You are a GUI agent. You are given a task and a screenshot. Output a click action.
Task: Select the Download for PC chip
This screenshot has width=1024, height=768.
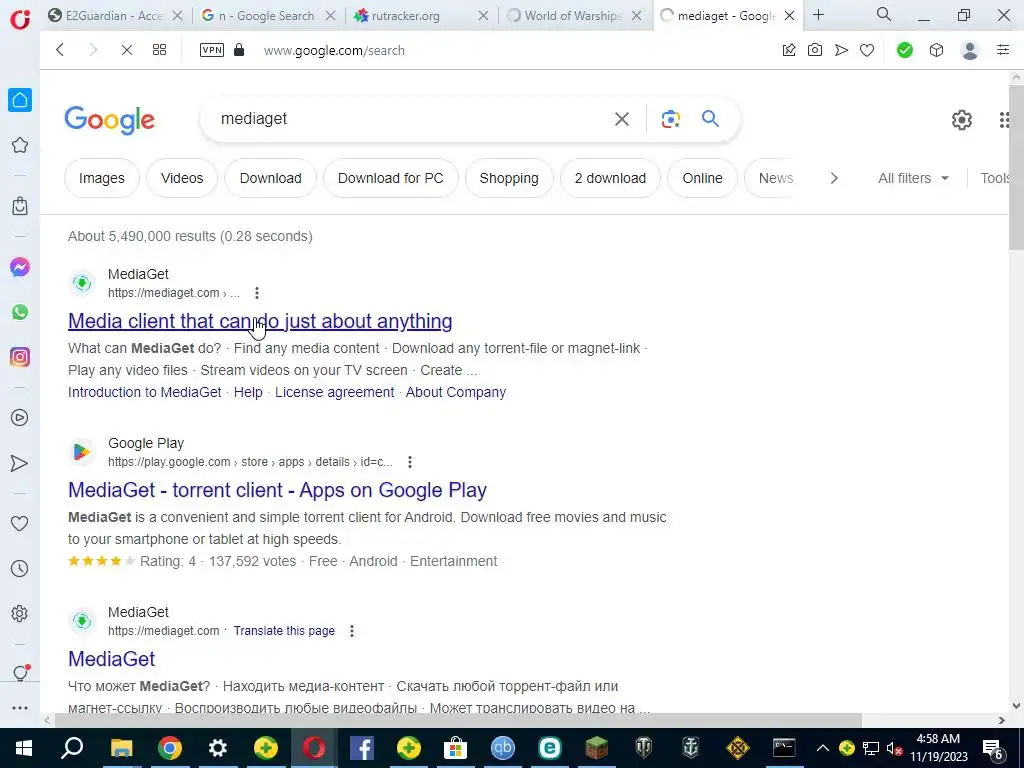click(x=391, y=178)
